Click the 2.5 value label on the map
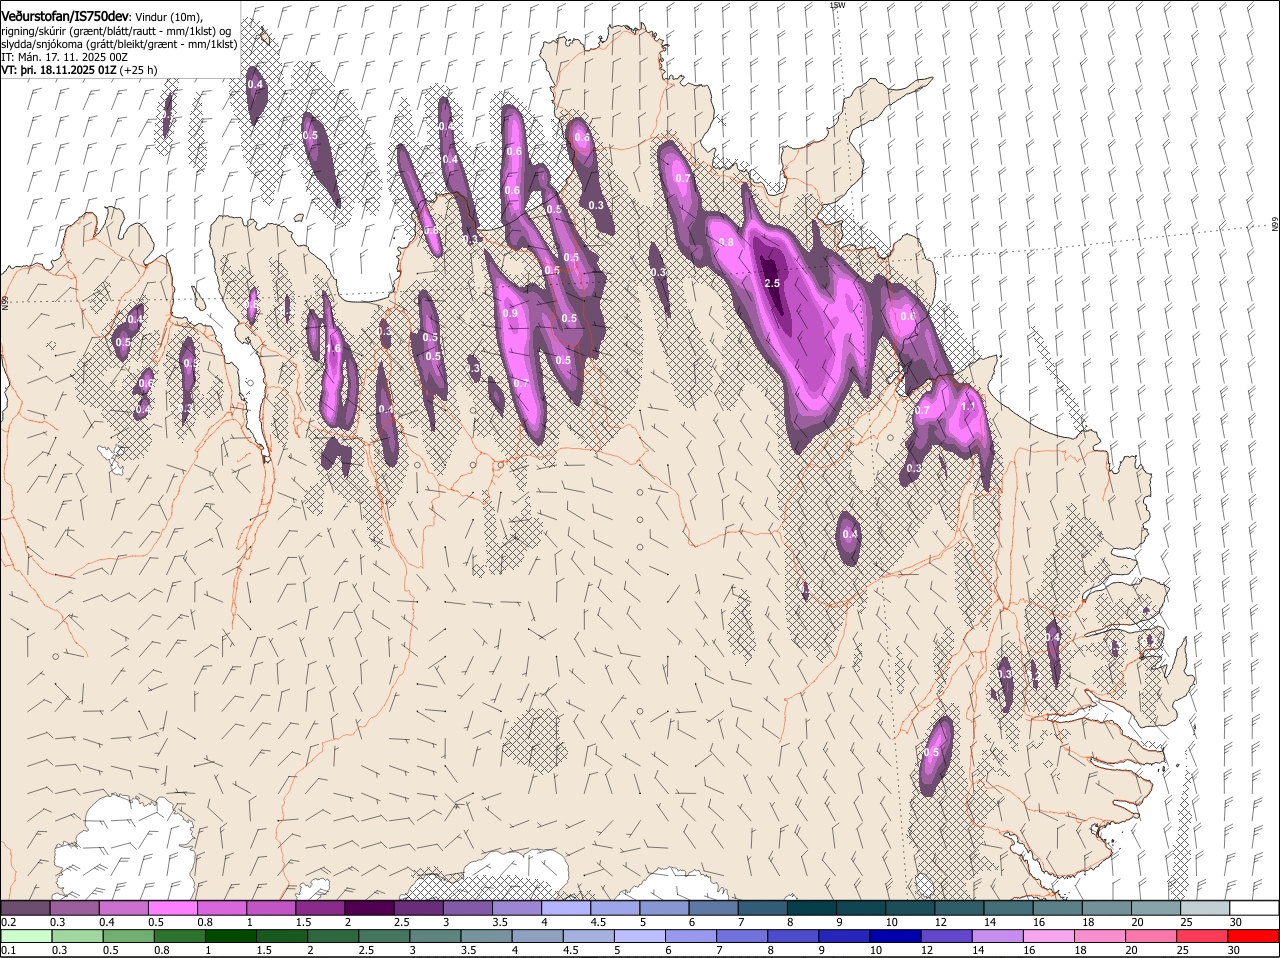 pos(772,284)
